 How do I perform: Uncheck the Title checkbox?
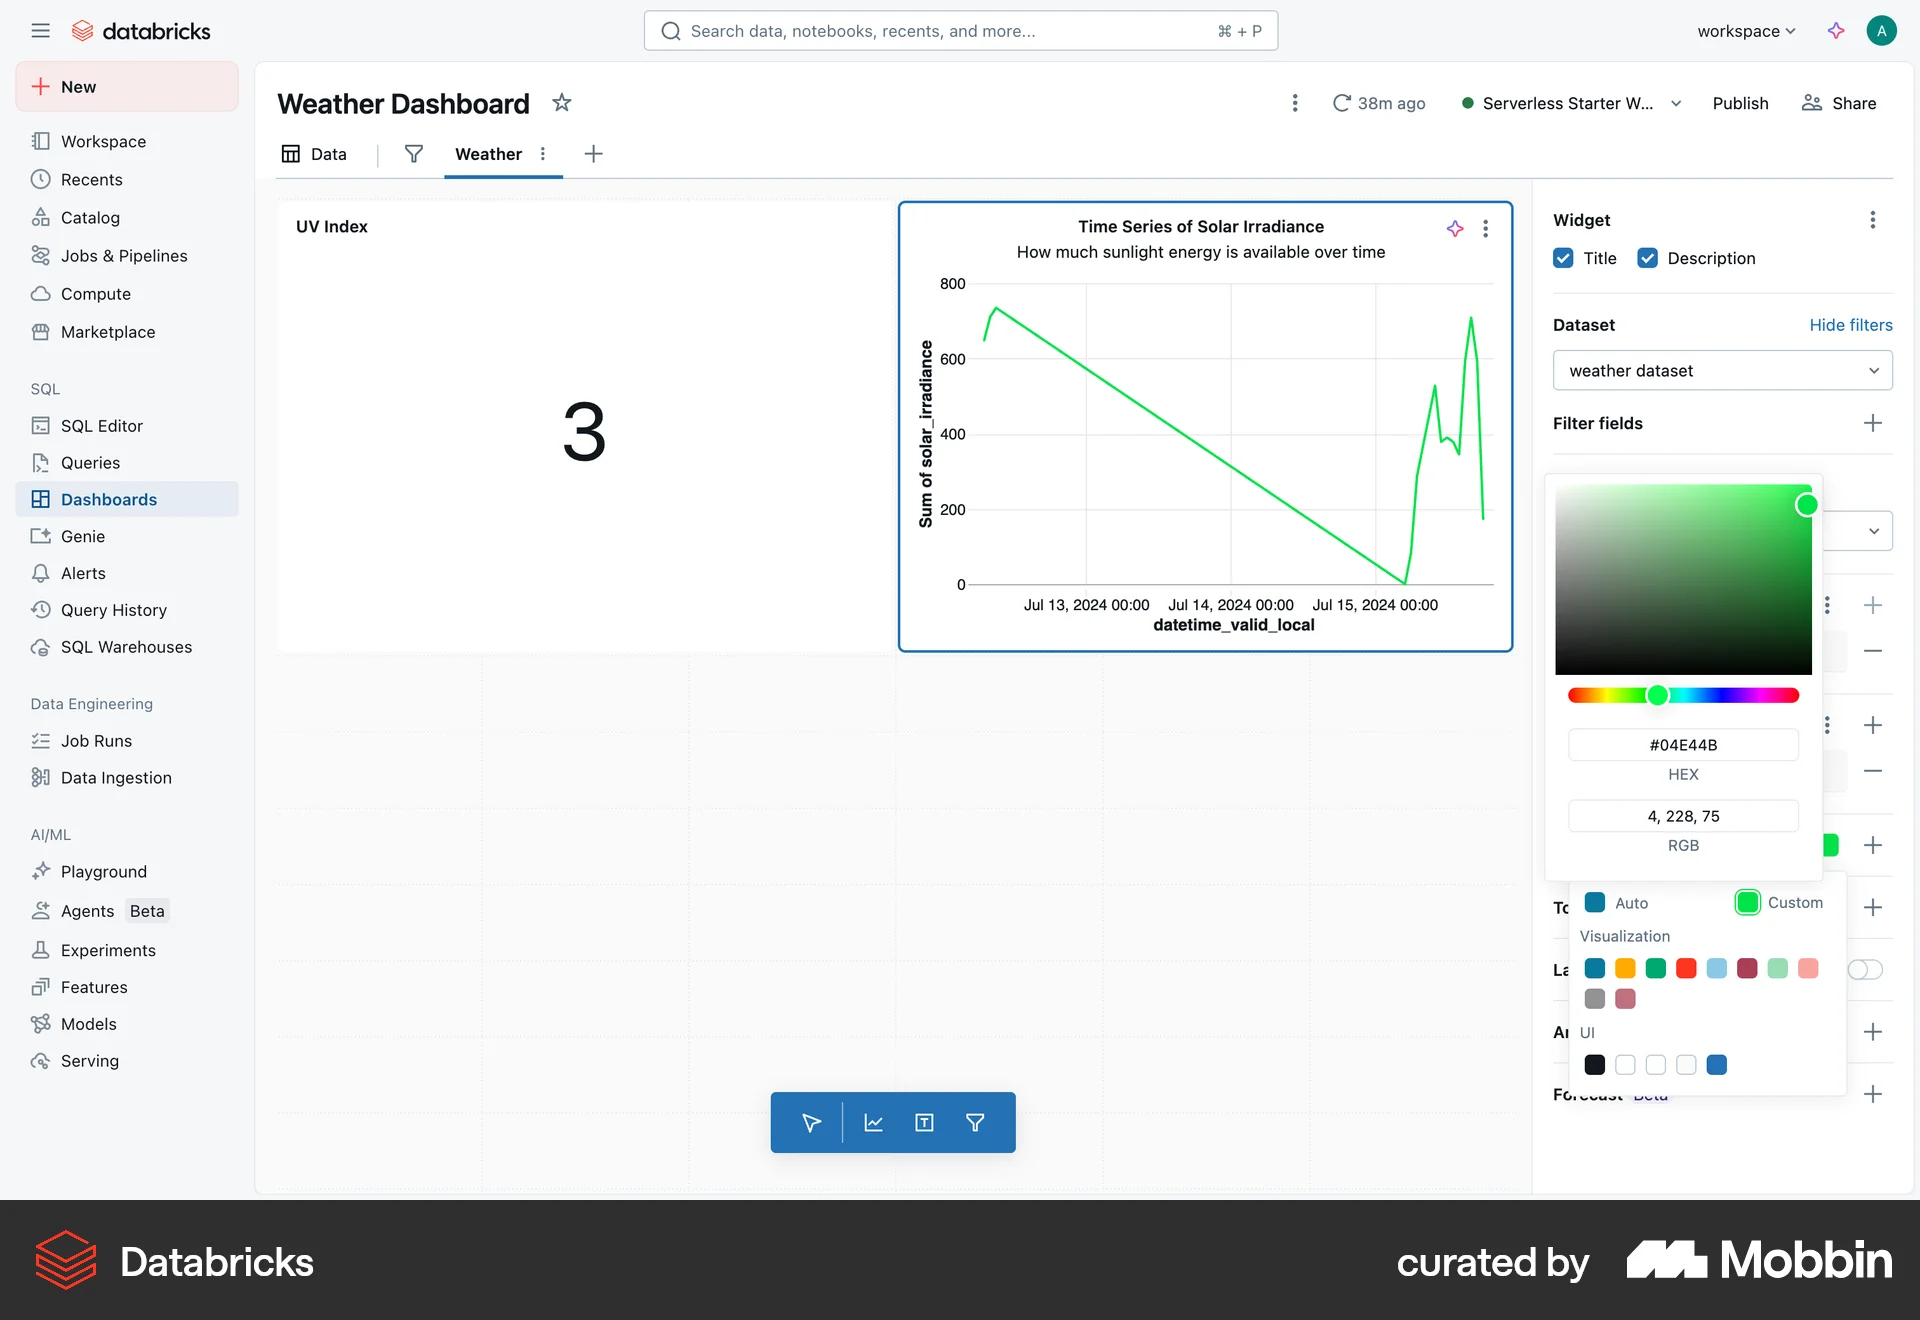(1562, 258)
